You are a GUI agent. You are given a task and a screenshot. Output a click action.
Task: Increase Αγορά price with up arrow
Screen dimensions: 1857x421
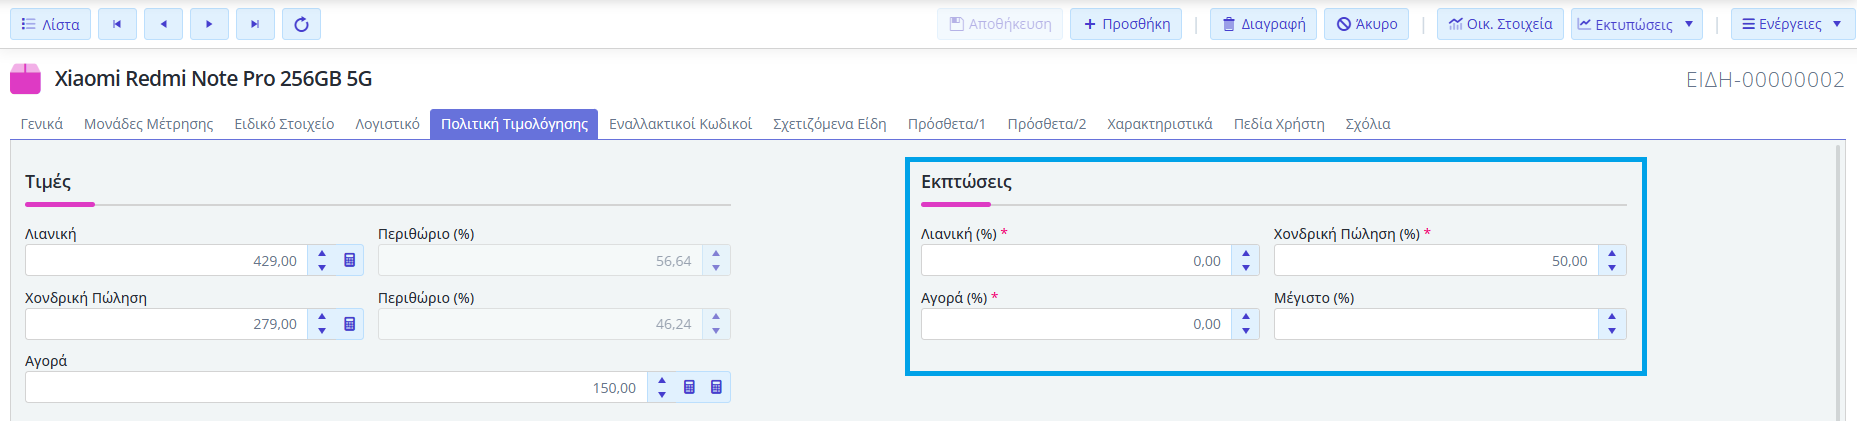(x=662, y=380)
